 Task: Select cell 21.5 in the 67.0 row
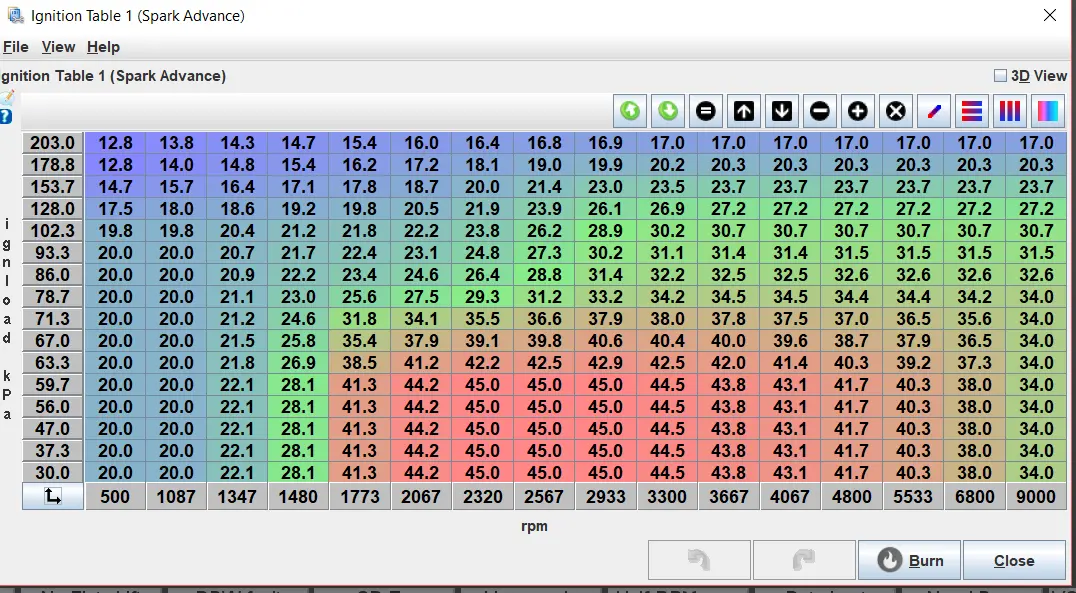pyautogui.click(x=237, y=340)
